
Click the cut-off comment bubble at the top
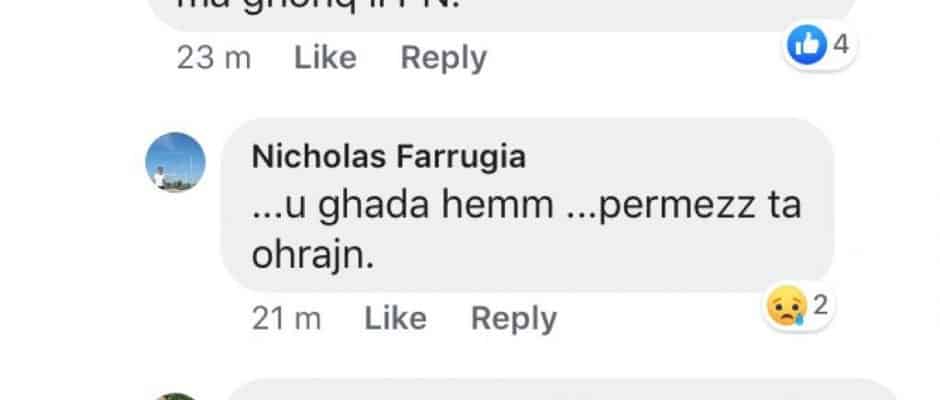coord(502,15)
